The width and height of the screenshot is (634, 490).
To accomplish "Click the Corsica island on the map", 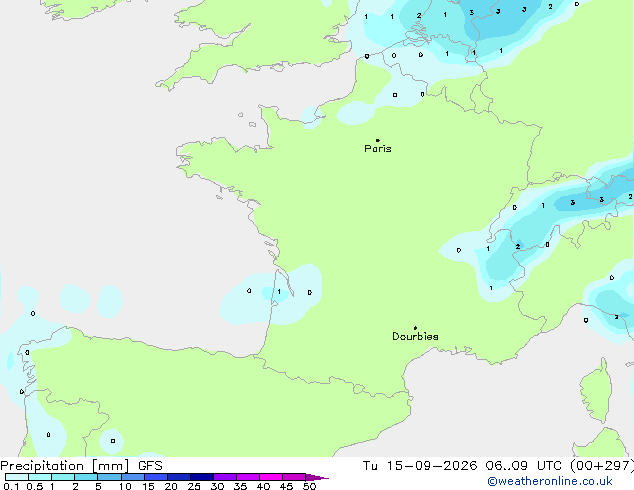I will pyautogui.click(x=597, y=392).
